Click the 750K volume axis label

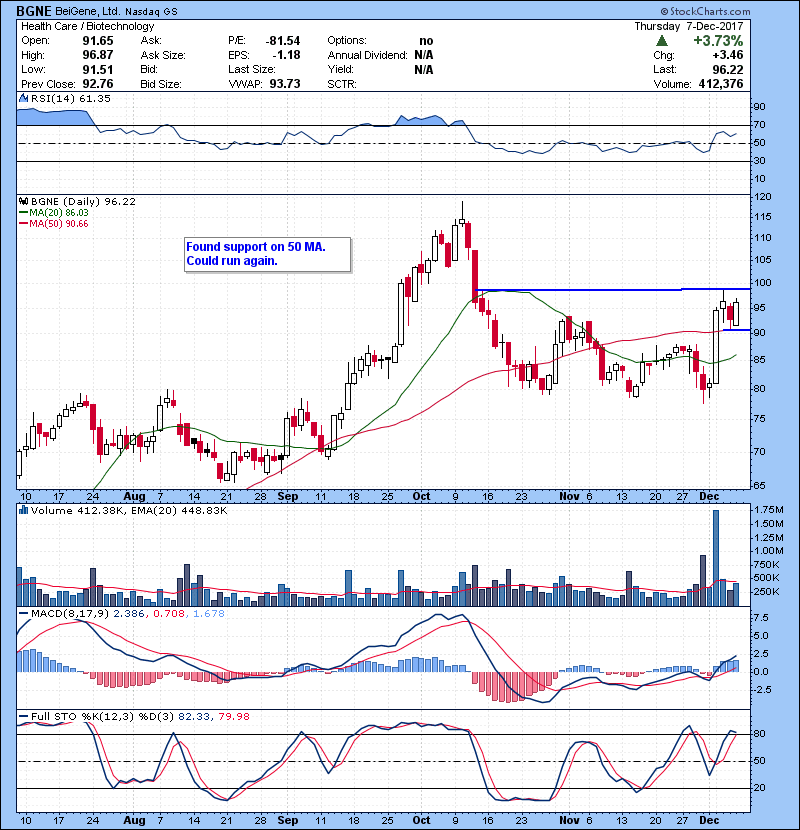[x=766, y=564]
